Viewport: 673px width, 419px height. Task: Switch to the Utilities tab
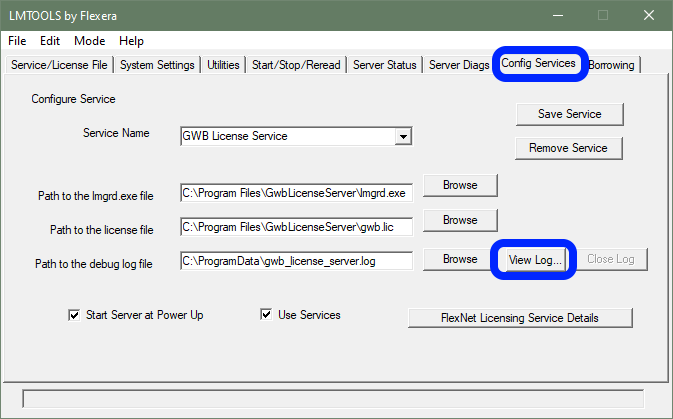coord(223,65)
